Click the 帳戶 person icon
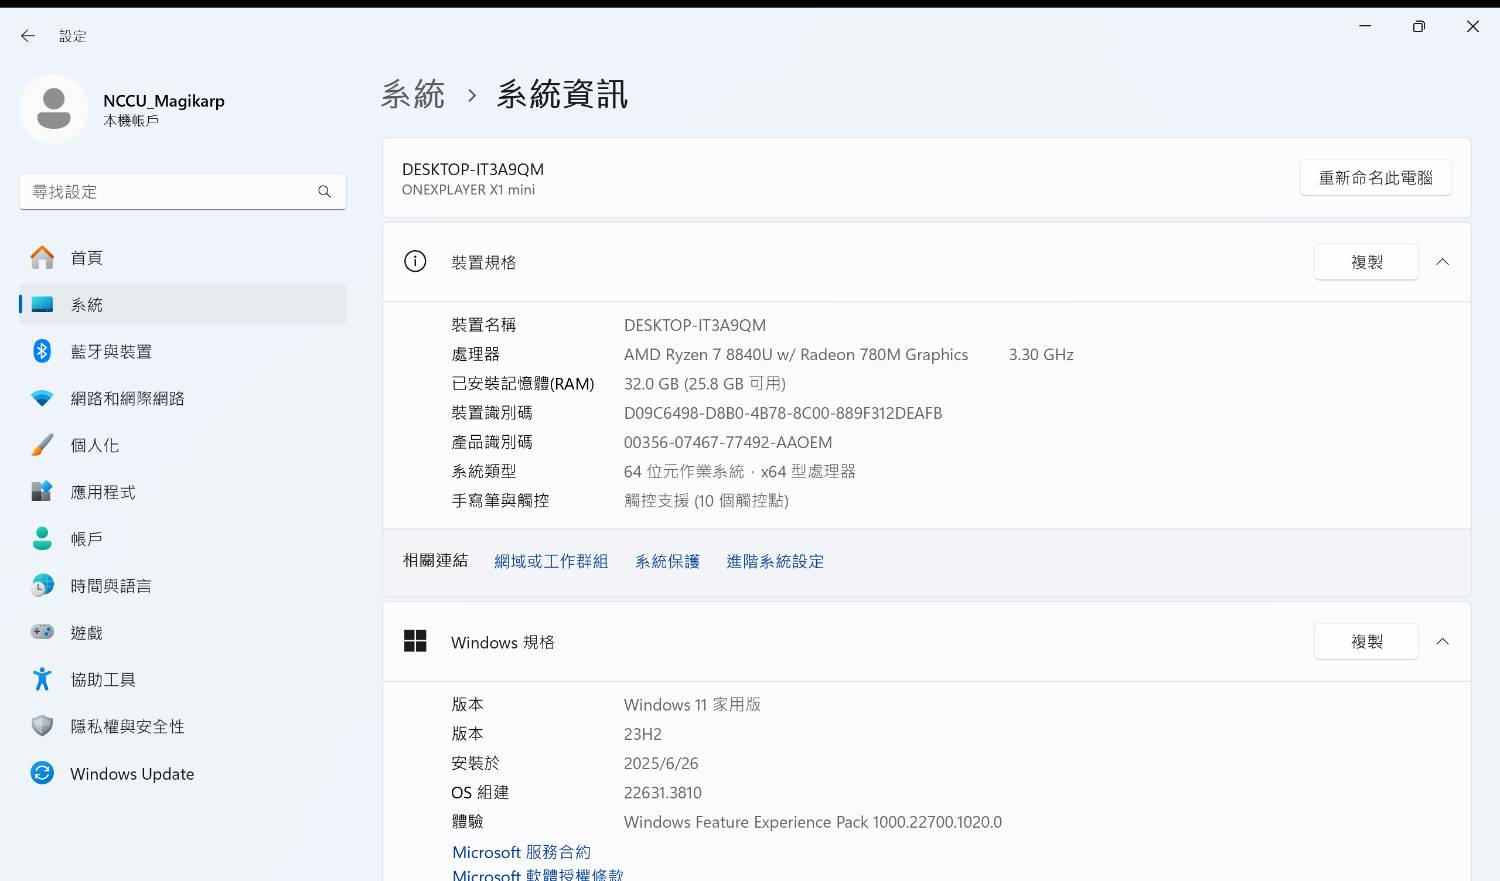The image size is (1500, 881). point(42,539)
